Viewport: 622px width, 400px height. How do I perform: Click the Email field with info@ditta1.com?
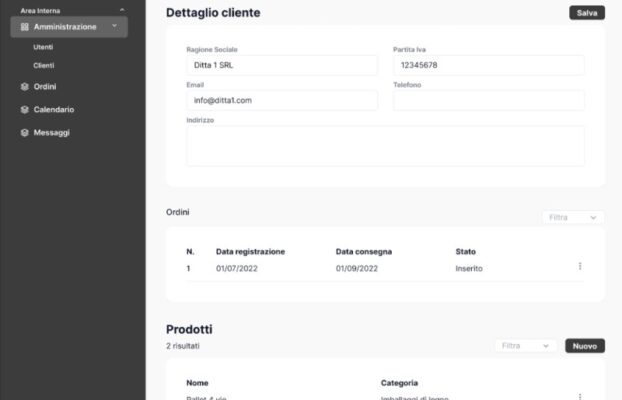[x=281, y=100]
